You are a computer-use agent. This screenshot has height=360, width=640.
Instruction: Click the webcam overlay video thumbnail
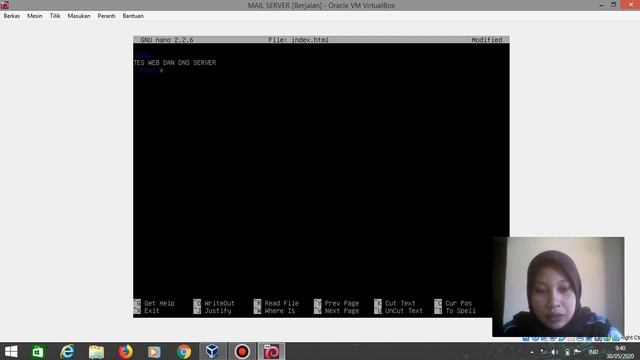tap(558, 287)
